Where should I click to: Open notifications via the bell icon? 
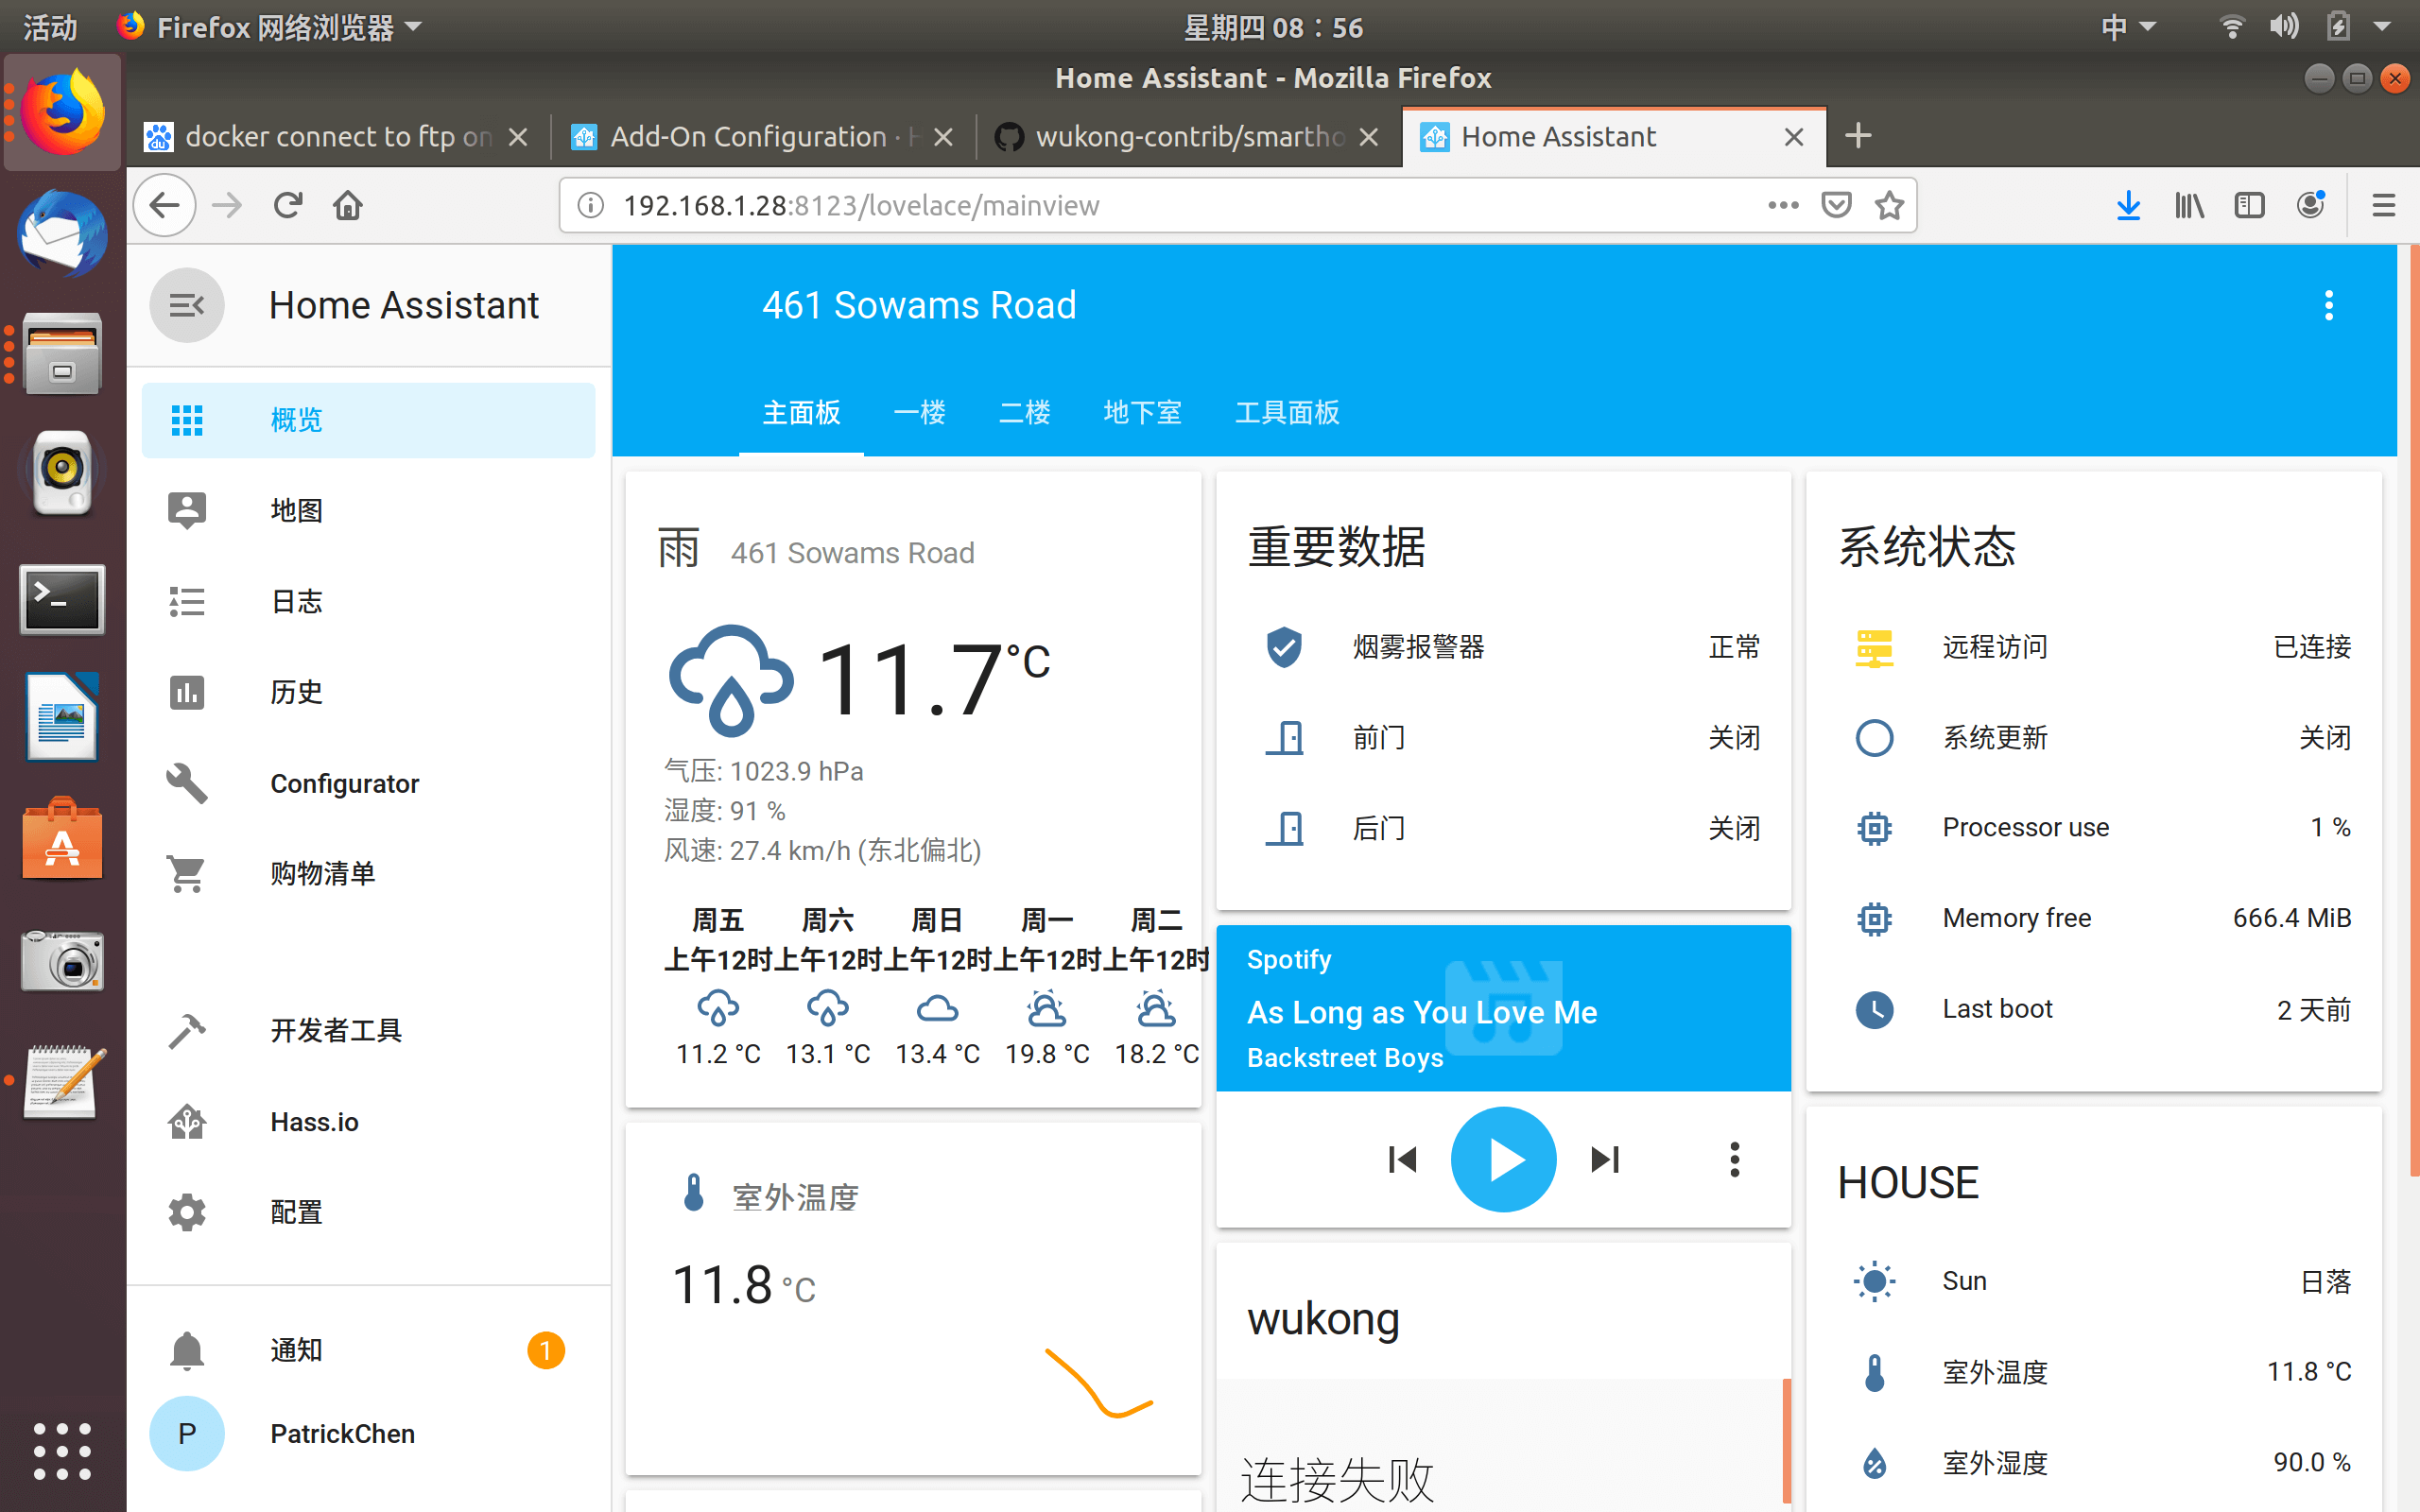[187, 1349]
